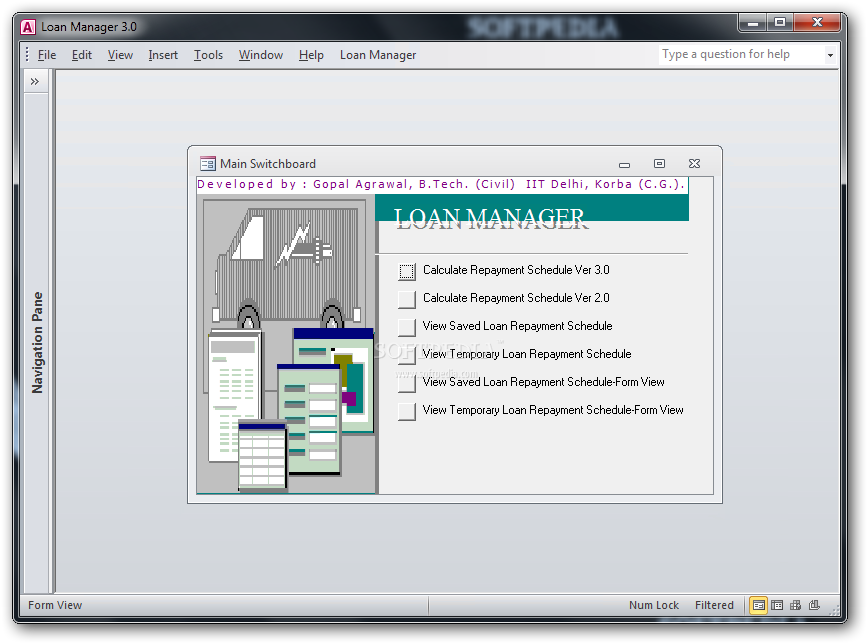Click the Access application icon in title bar
The image size is (868, 644).
pos(28,27)
